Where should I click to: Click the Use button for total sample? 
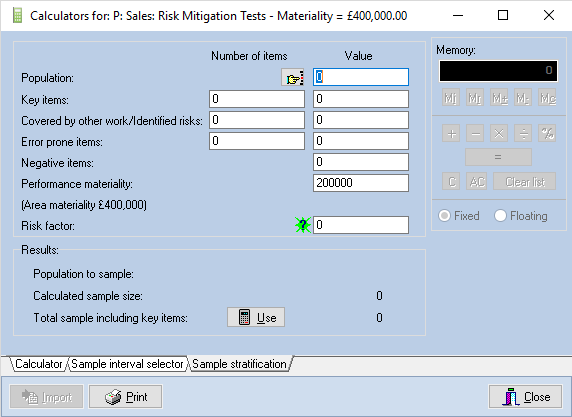click(x=256, y=317)
